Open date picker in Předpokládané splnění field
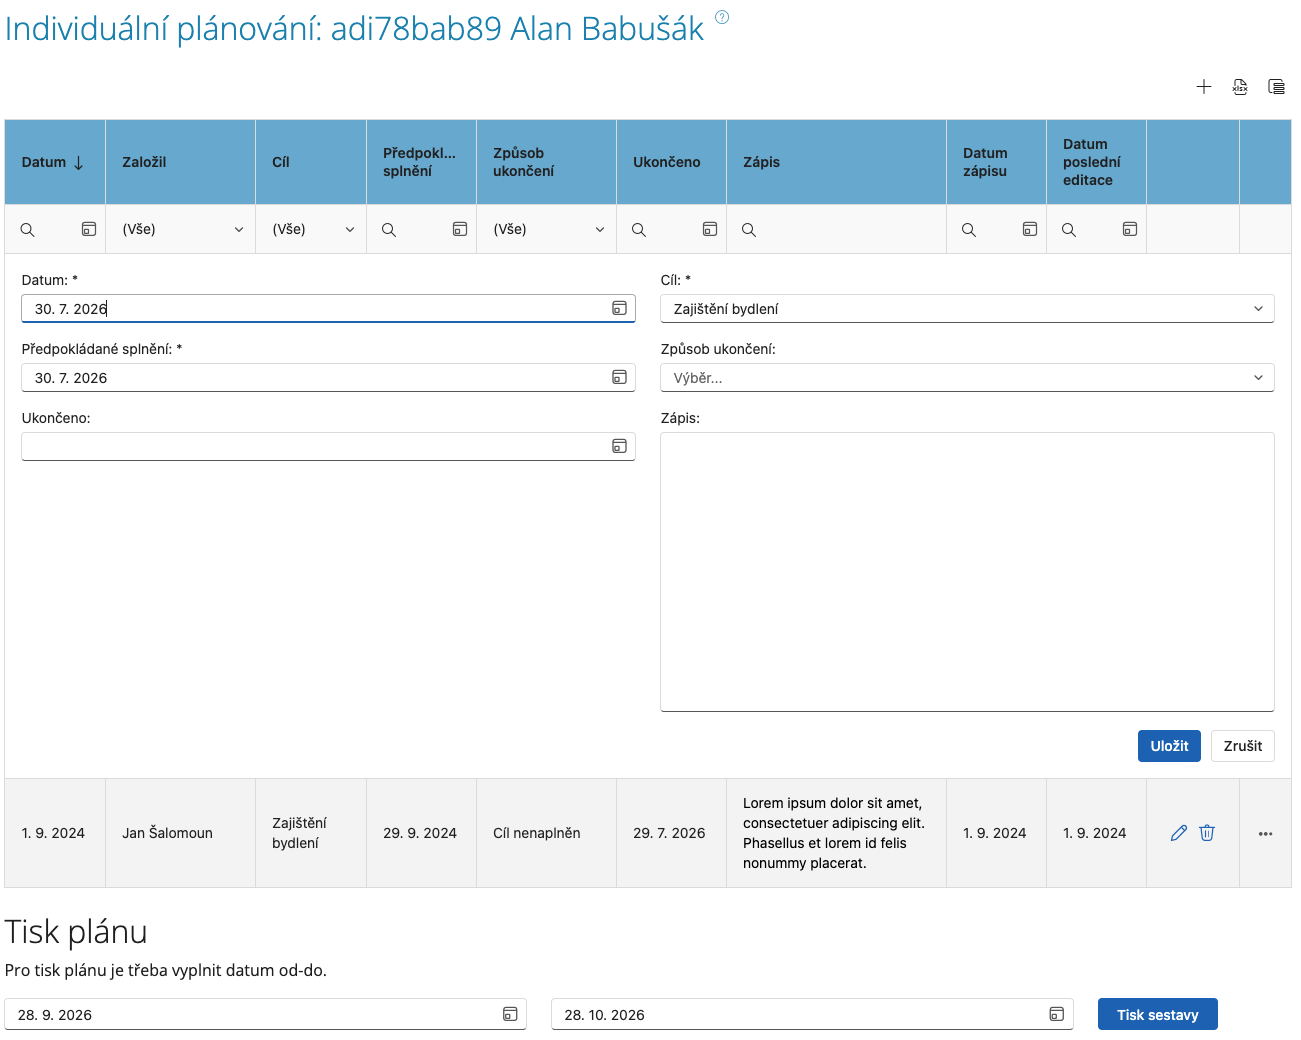The image size is (1301, 1040). (x=620, y=377)
